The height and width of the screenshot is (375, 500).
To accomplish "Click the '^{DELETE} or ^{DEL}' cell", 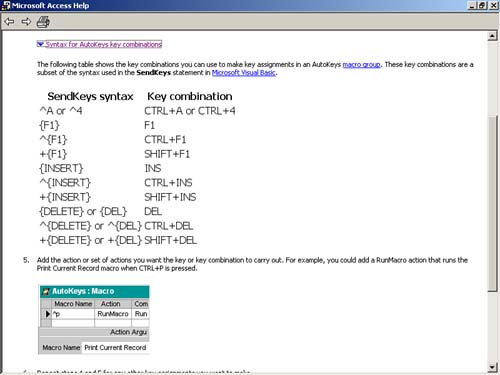I will coord(91,226).
